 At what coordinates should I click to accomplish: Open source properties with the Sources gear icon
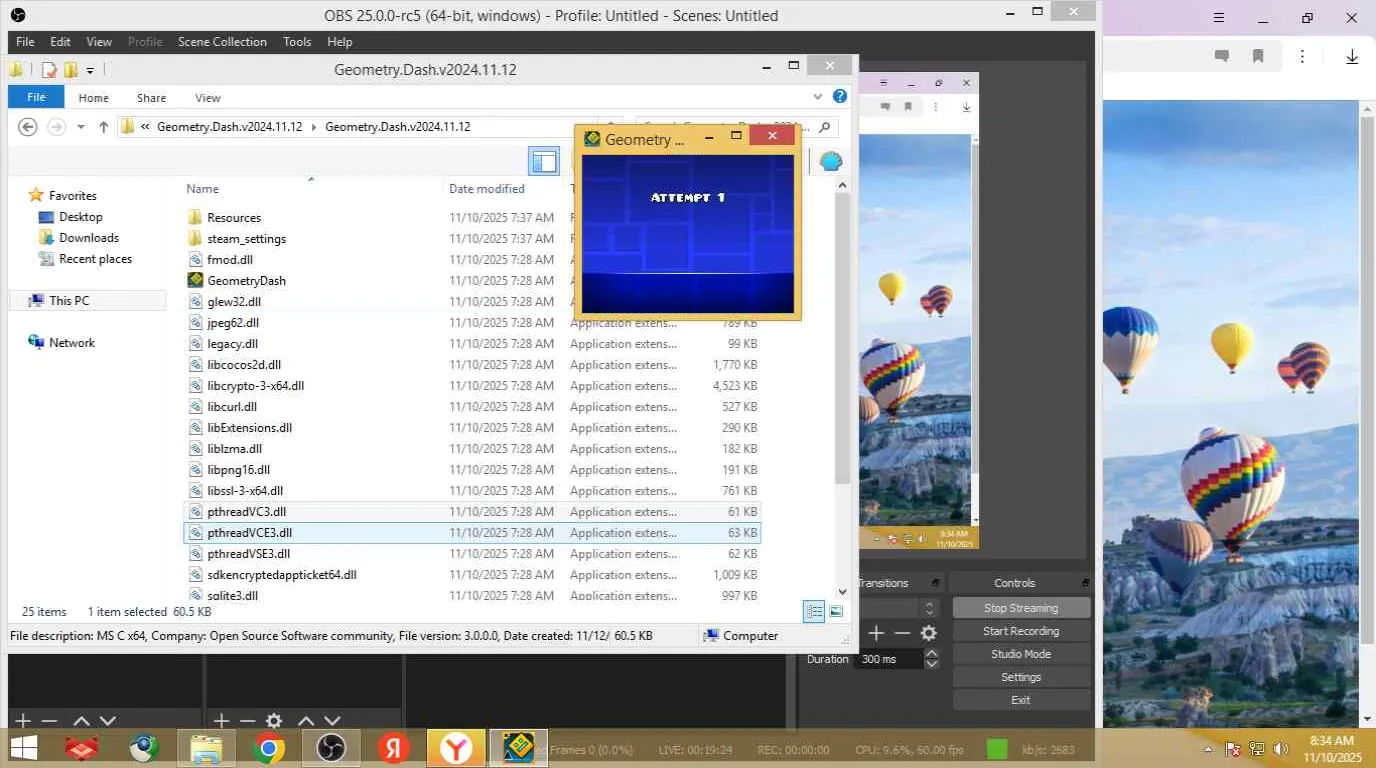click(x=273, y=721)
